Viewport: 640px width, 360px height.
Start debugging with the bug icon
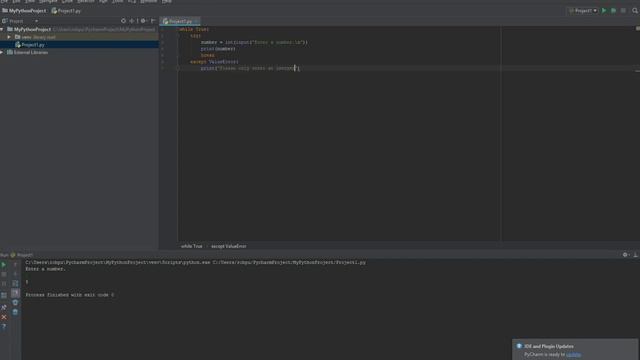pos(613,11)
